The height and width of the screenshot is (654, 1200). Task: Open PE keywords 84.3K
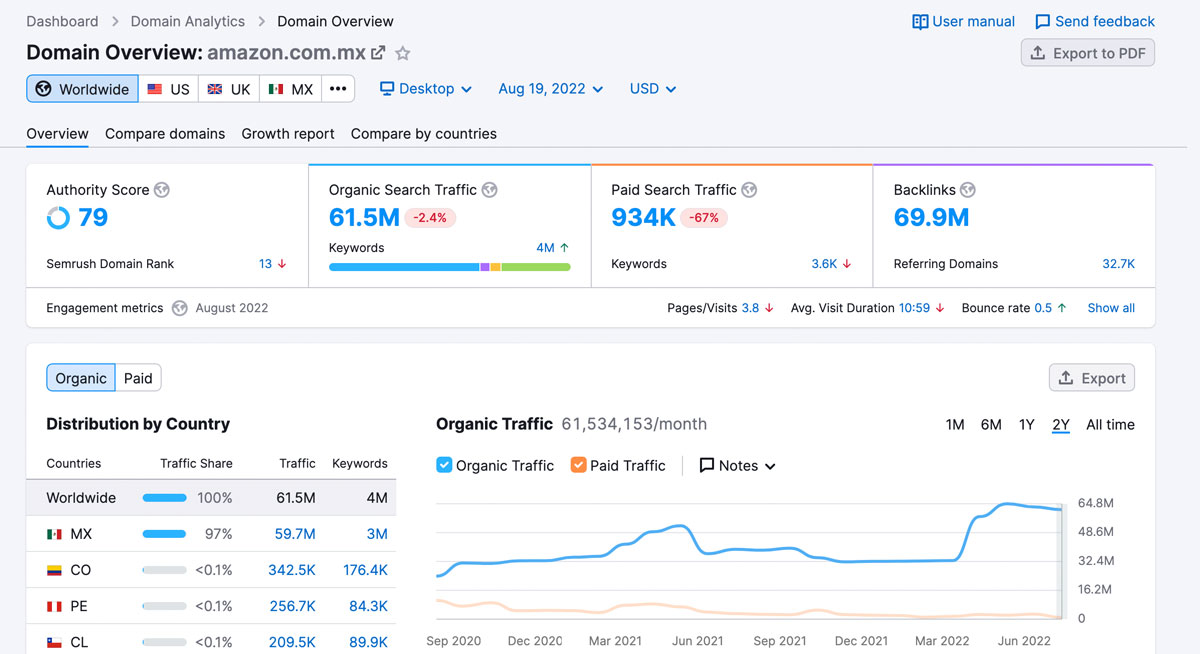[x=368, y=606]
